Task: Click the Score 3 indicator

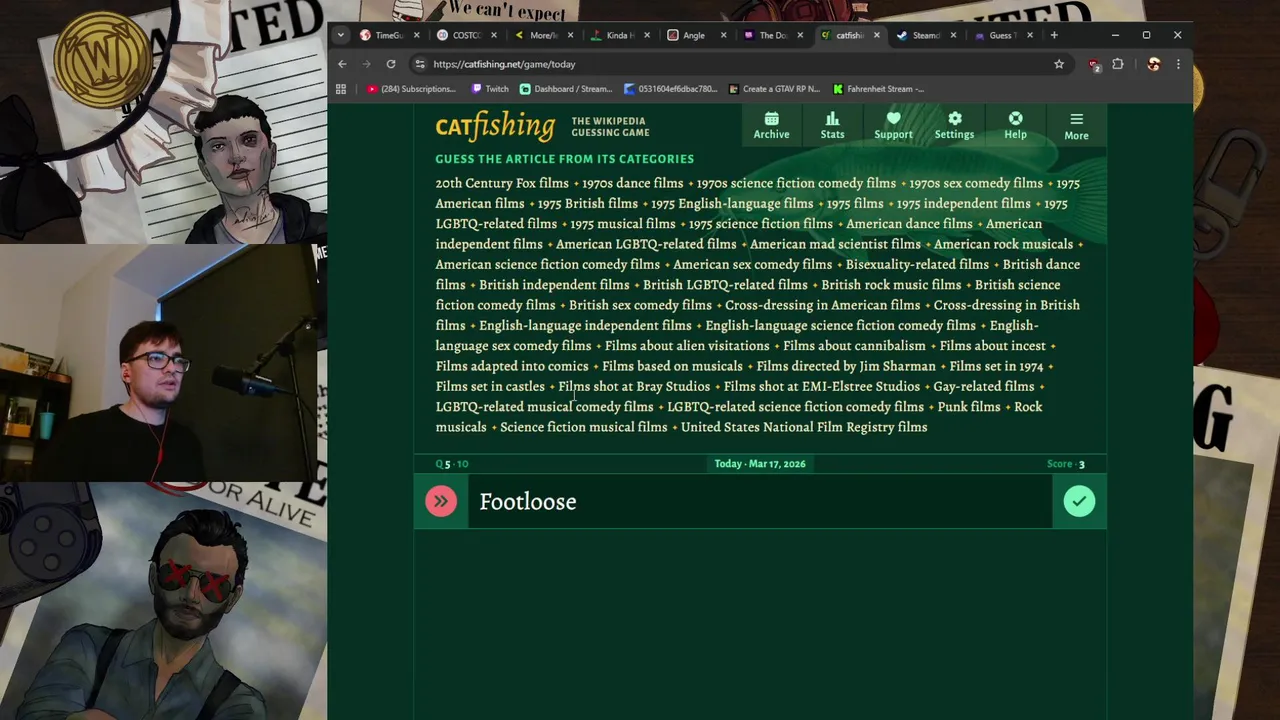Action: [1066, 464]
